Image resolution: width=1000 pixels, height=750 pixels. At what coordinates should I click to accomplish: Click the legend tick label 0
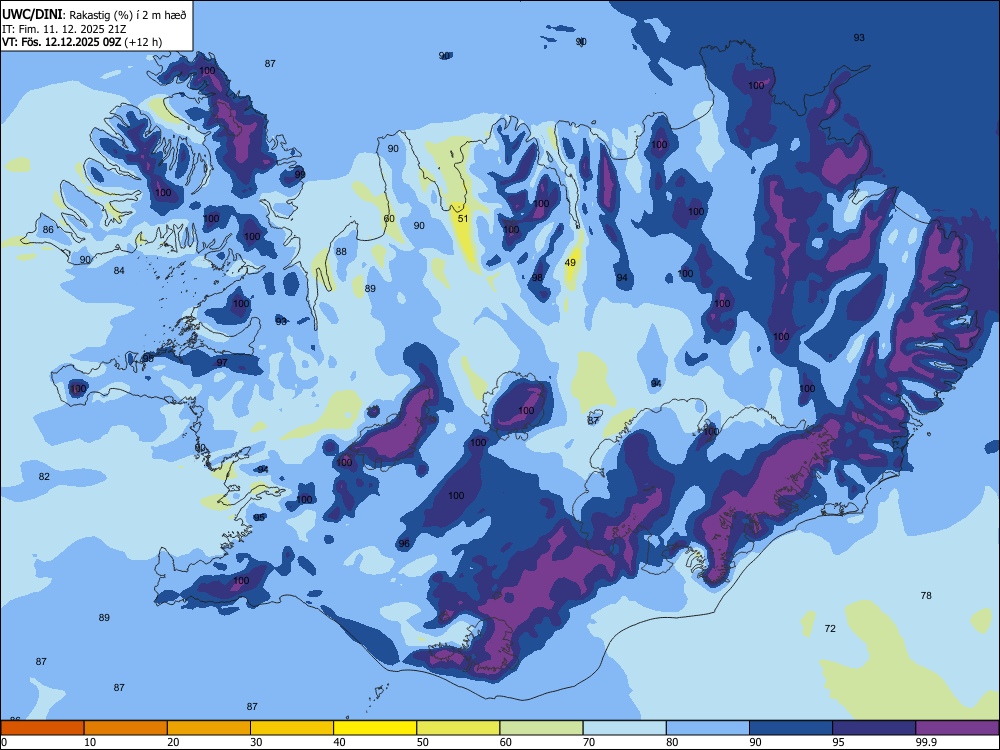[4, 742]
